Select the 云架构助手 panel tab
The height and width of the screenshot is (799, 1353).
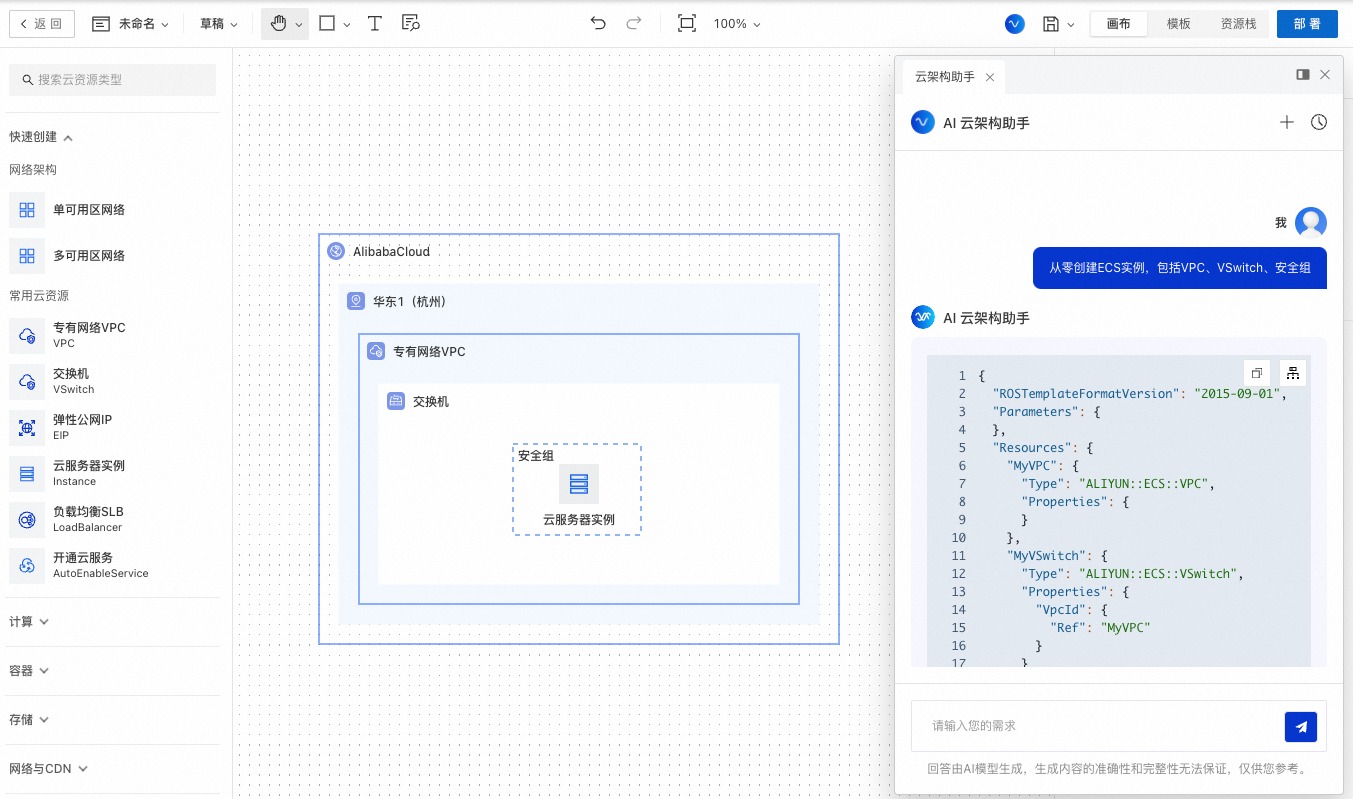945,77
